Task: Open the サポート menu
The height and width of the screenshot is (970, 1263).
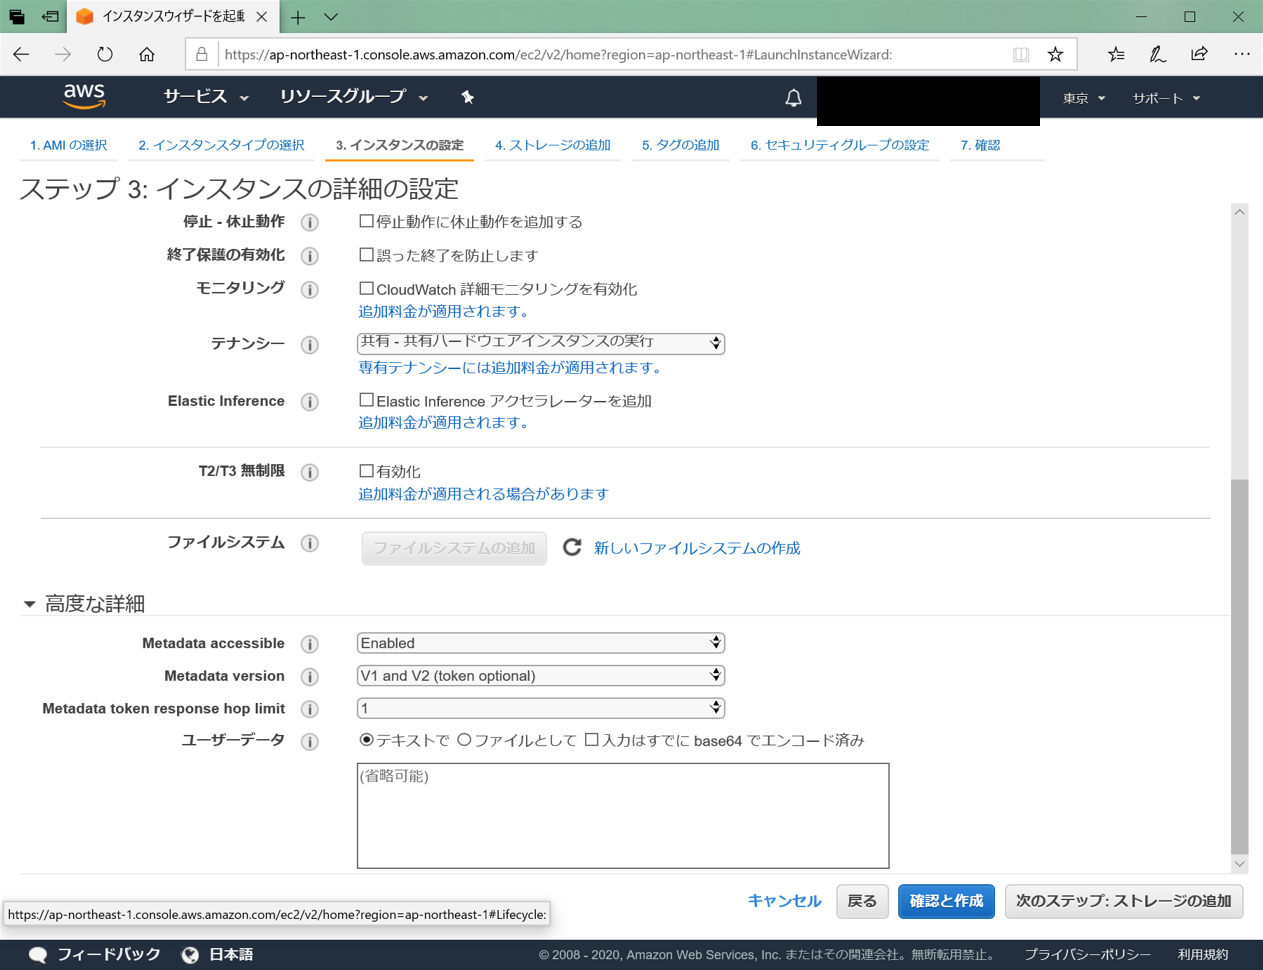Action: click(1166, 98)
